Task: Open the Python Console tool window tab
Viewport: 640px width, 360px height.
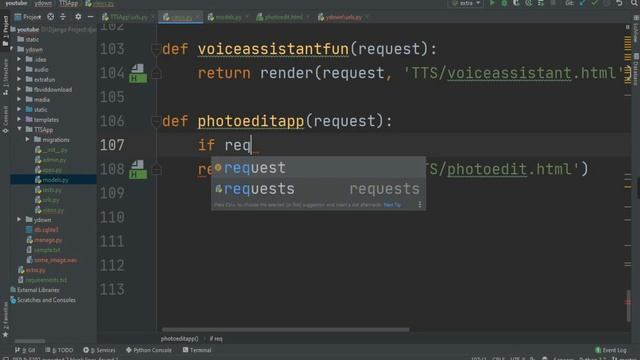Action: (149, 350)
